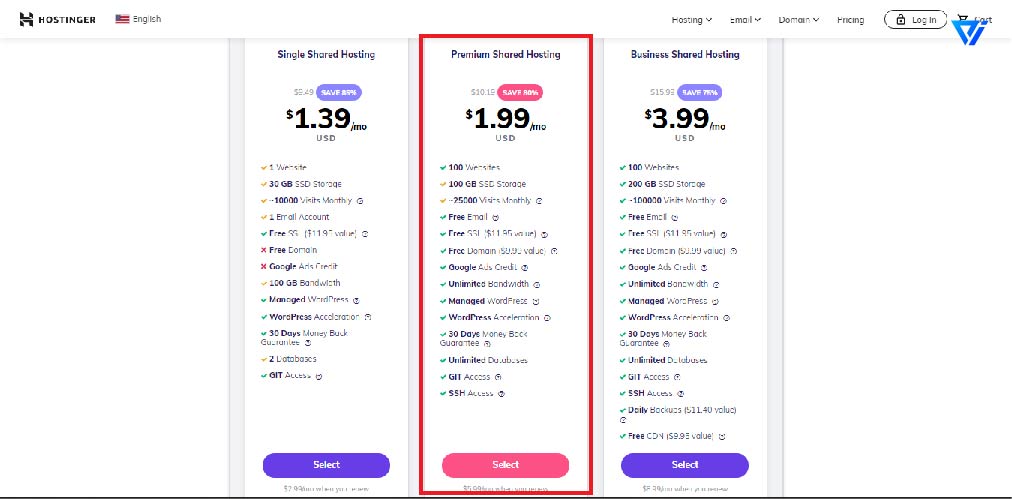This screenshot has height=499, width=1012.
Task: Click info icon beside Premium Free Domain
Action: pos(554,250)
